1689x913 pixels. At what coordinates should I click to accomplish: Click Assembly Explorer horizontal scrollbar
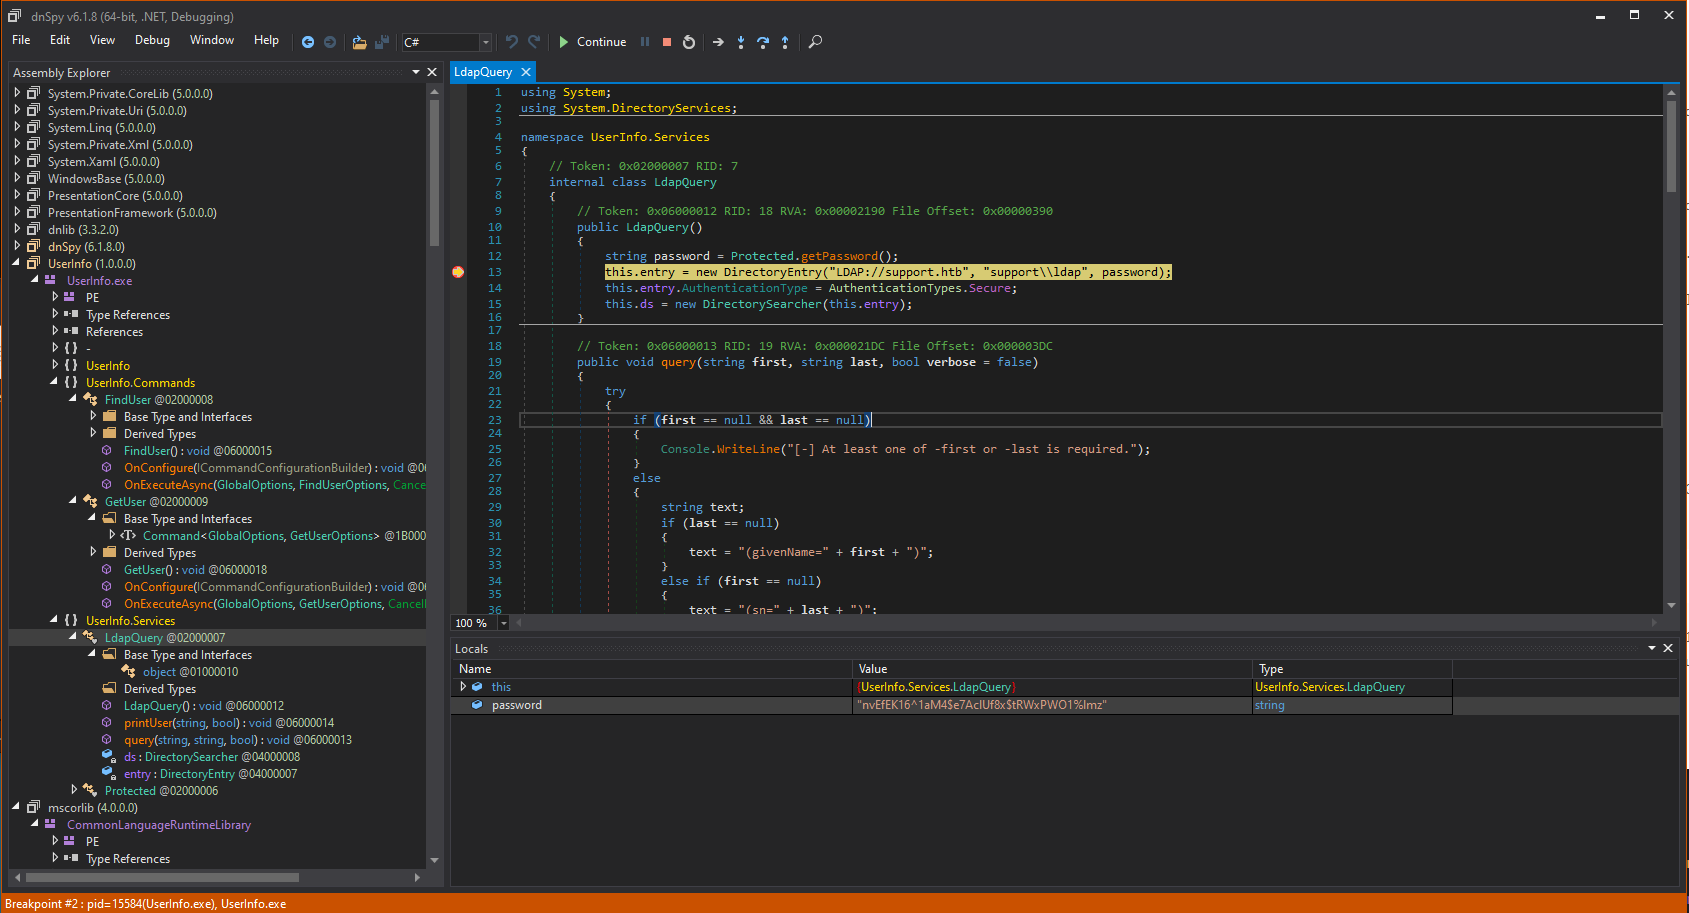click(217, 877)
